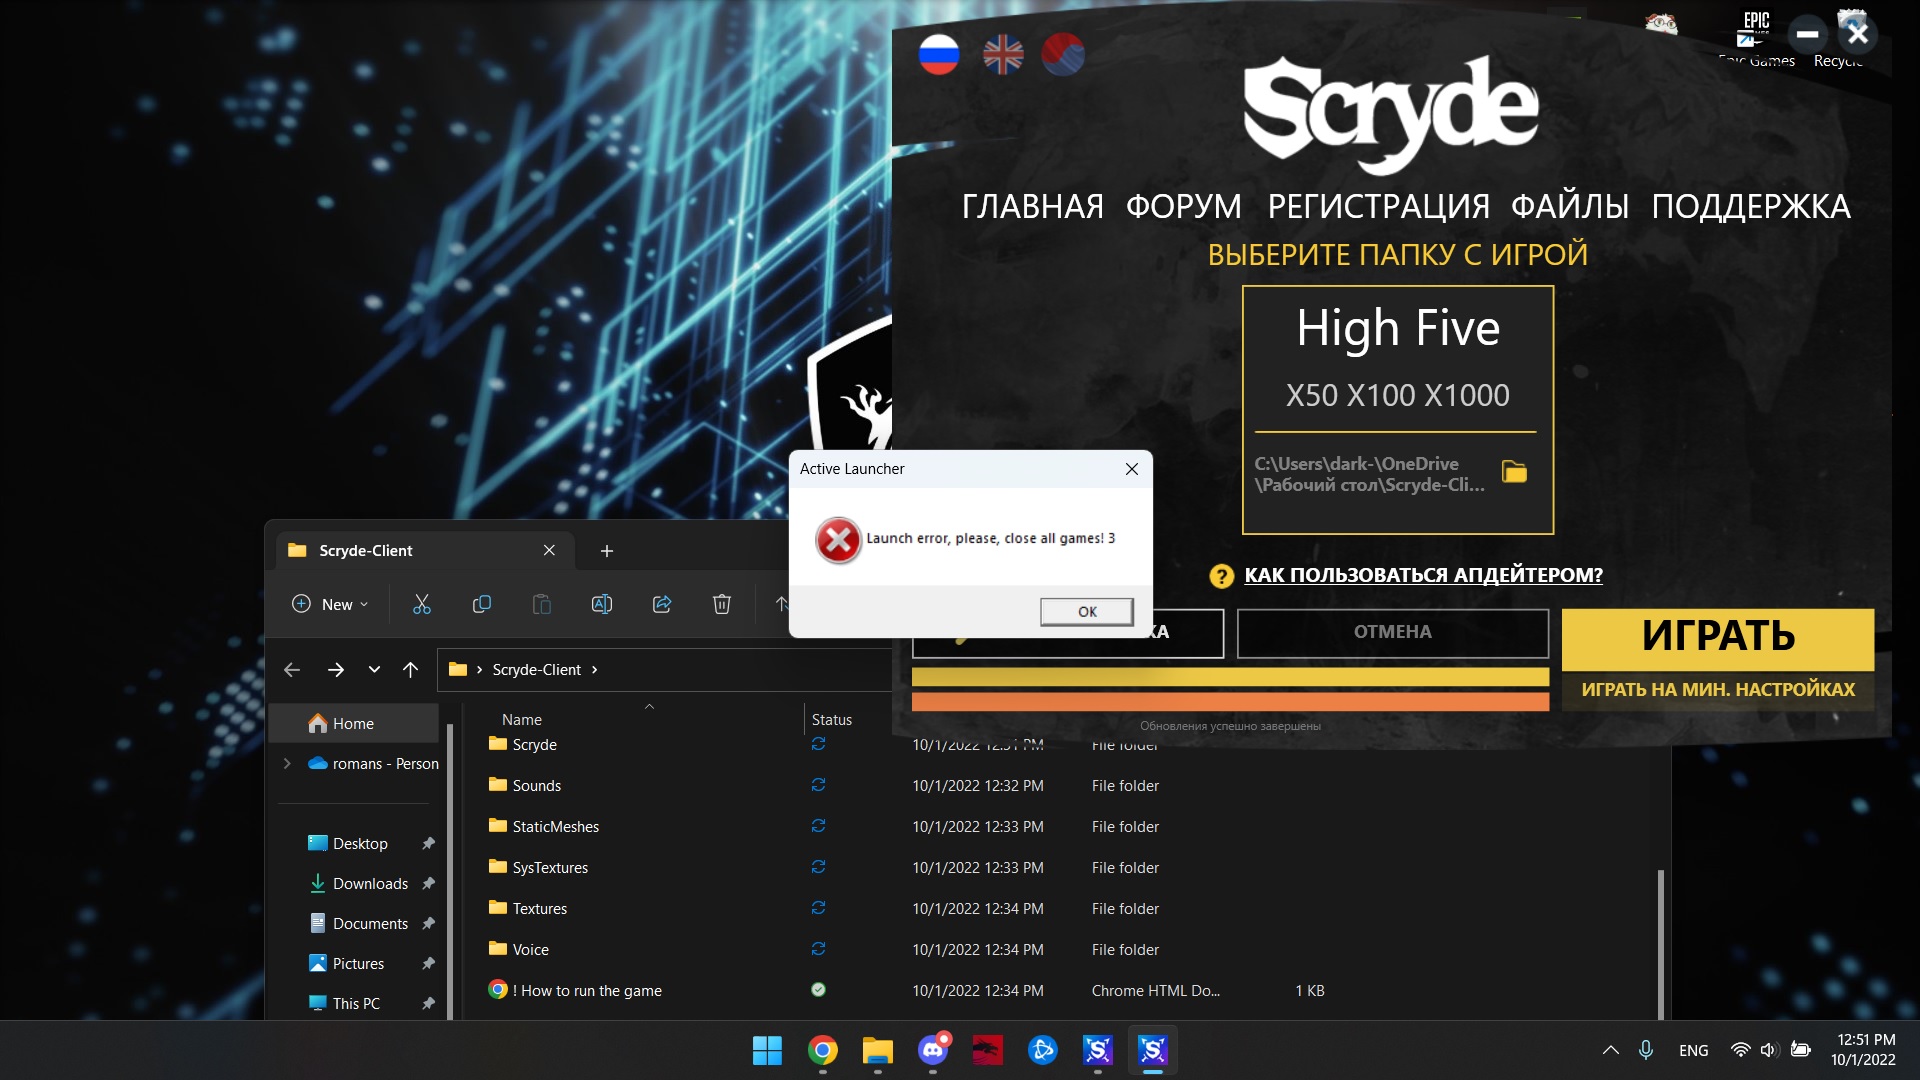This screenshot has height=1080, width=1920.
Task: Click the orange launcher progress bar
Action: tap(1230, 702)
